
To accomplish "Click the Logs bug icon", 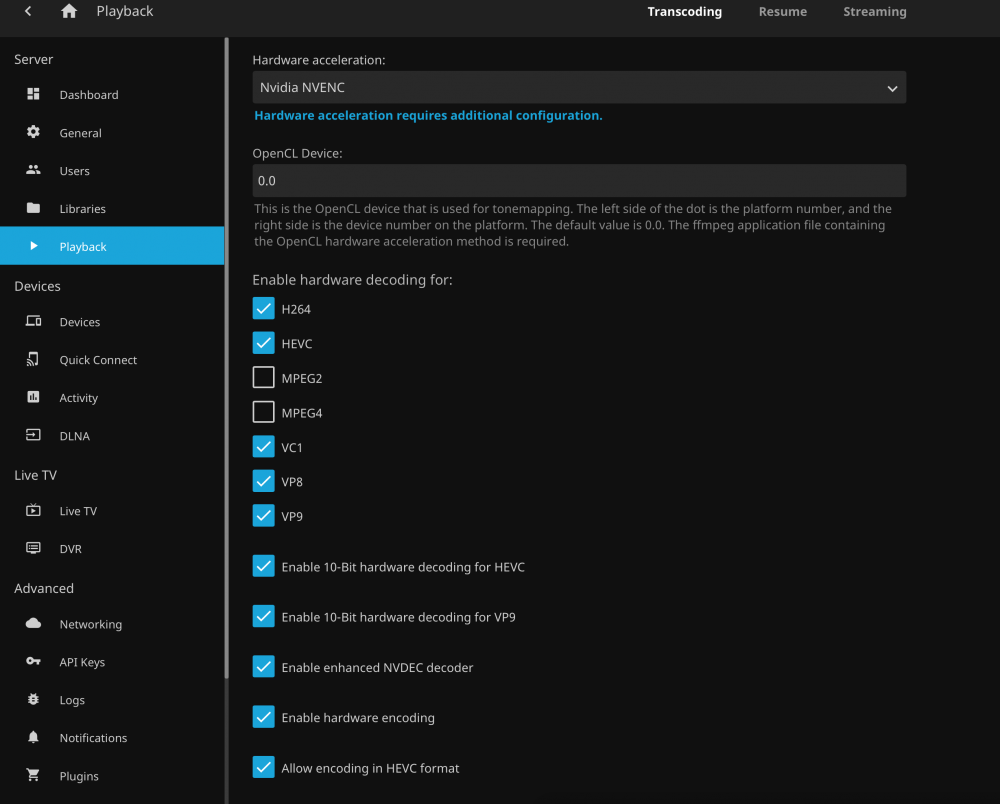I will pos(33,699).
